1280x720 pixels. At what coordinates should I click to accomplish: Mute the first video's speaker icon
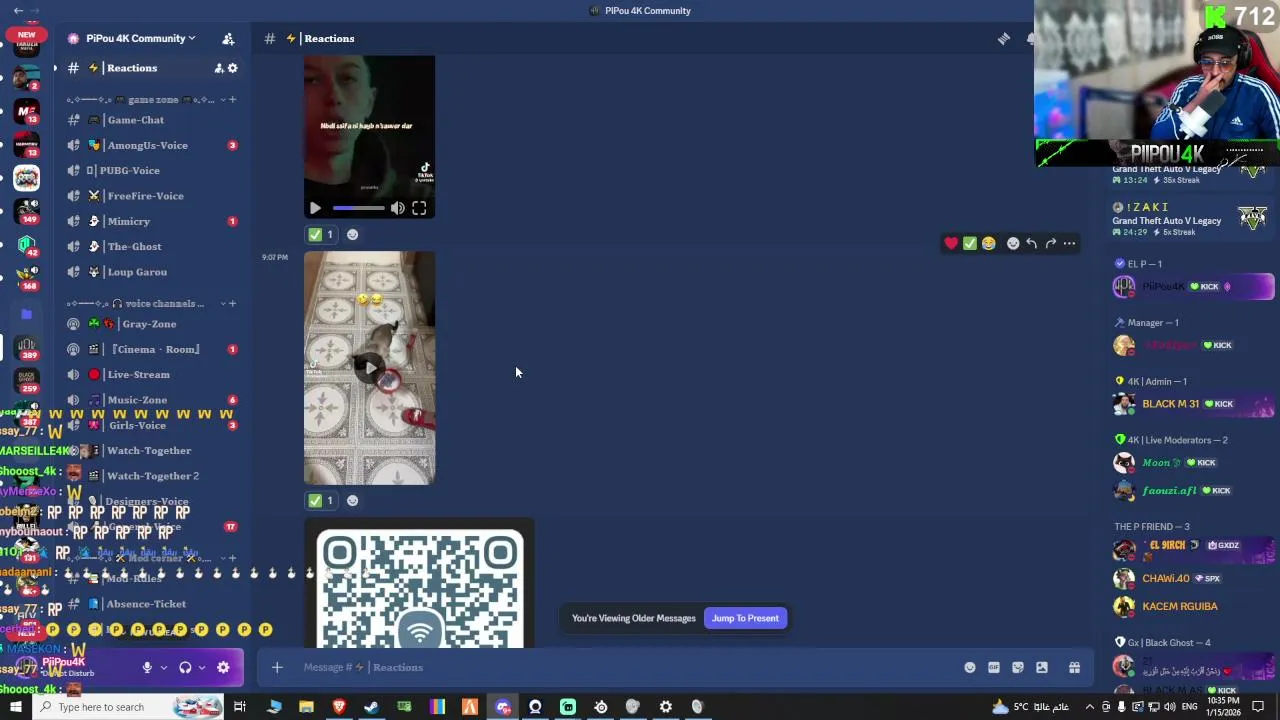[x=398, y=208]
